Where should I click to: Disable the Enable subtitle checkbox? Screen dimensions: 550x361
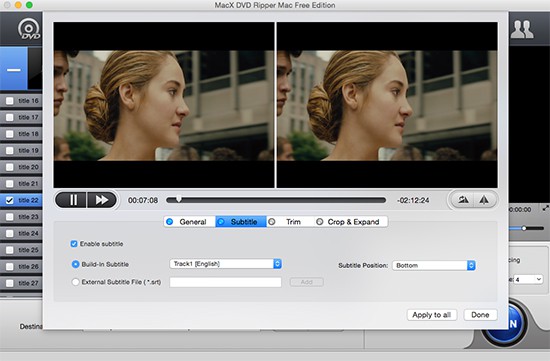click(74, 244)
